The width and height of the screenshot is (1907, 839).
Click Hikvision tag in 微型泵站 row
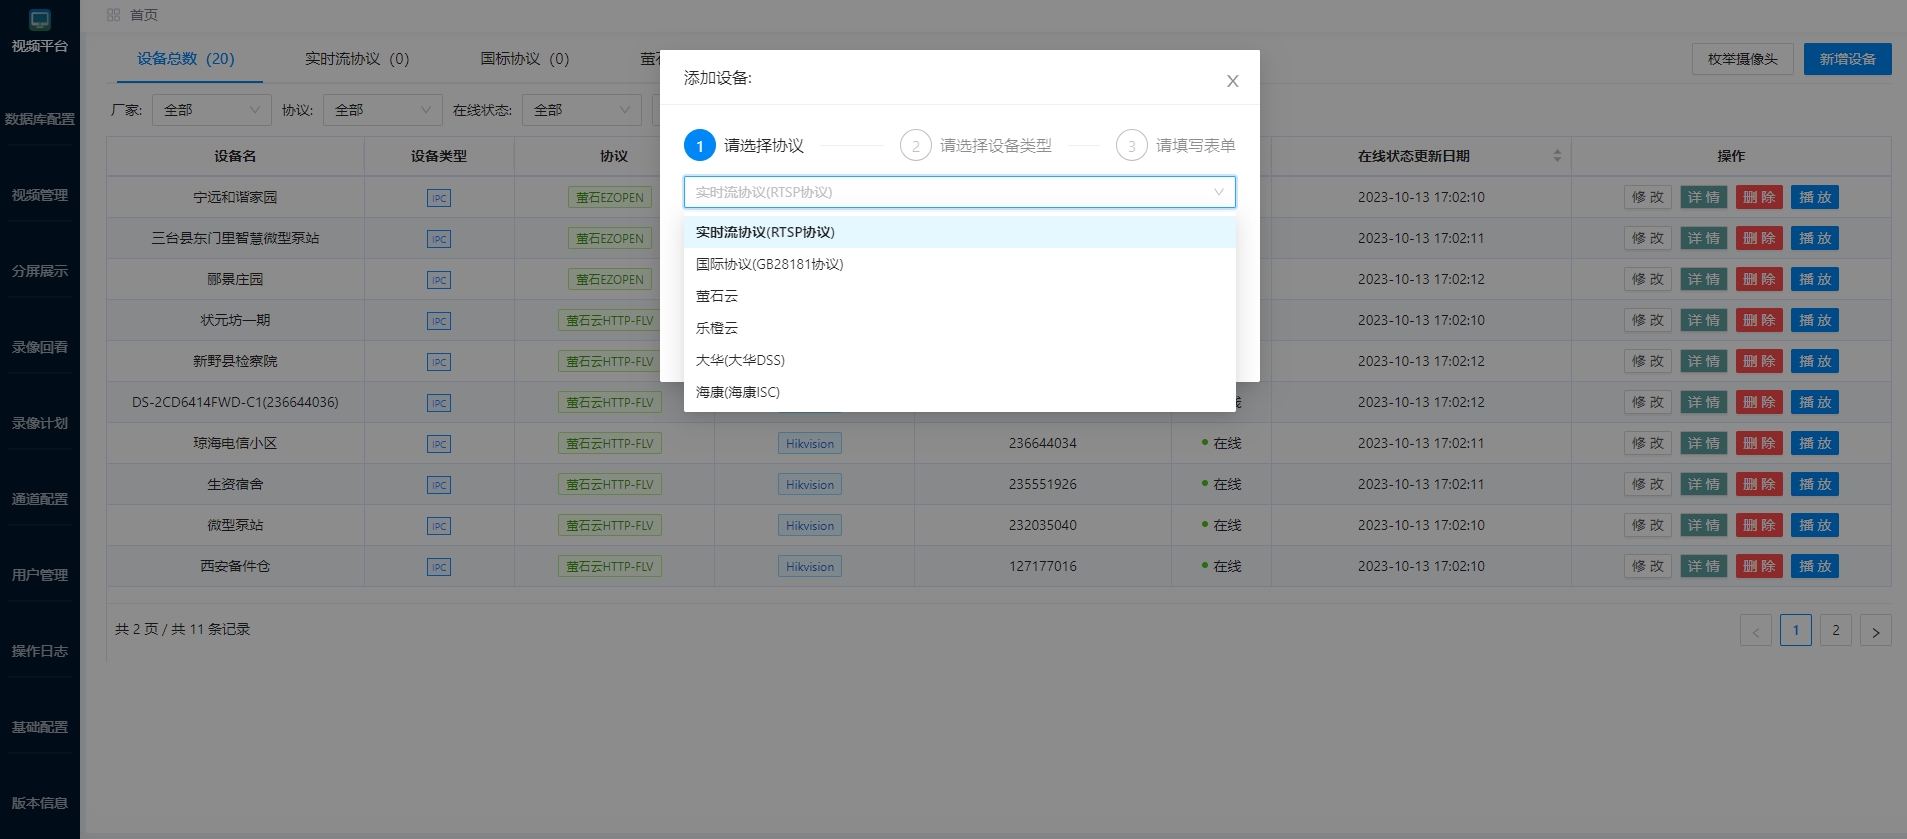coord(810,526)
